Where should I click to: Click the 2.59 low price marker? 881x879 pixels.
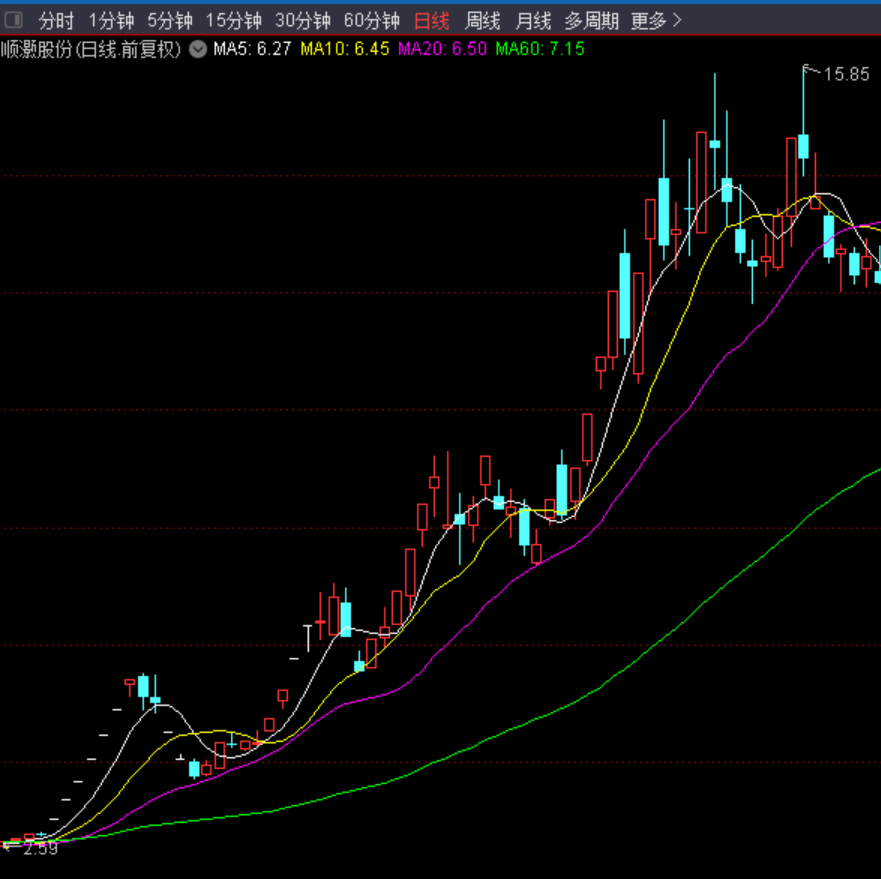(x=40, y=848)
